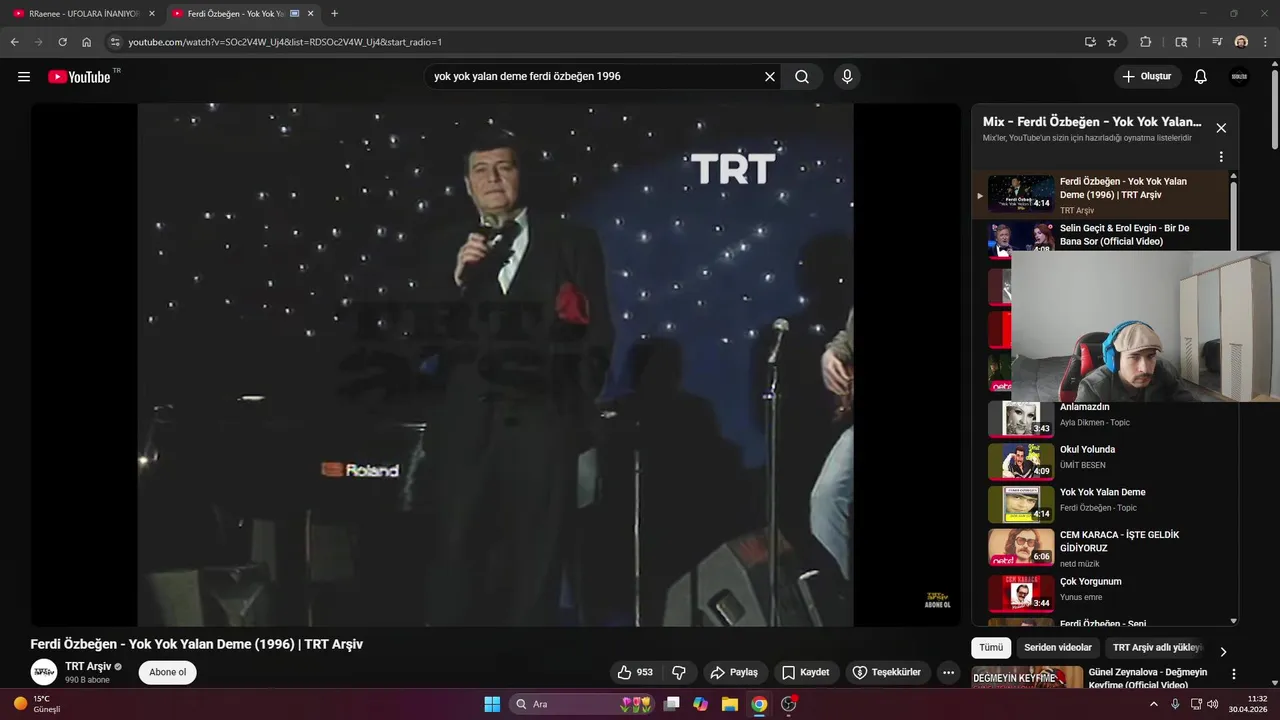The width and height of the screenshot is (1280, 720).
Task: View site information icon in address bar
Action: pyautogui.click(x=115, y=42)
